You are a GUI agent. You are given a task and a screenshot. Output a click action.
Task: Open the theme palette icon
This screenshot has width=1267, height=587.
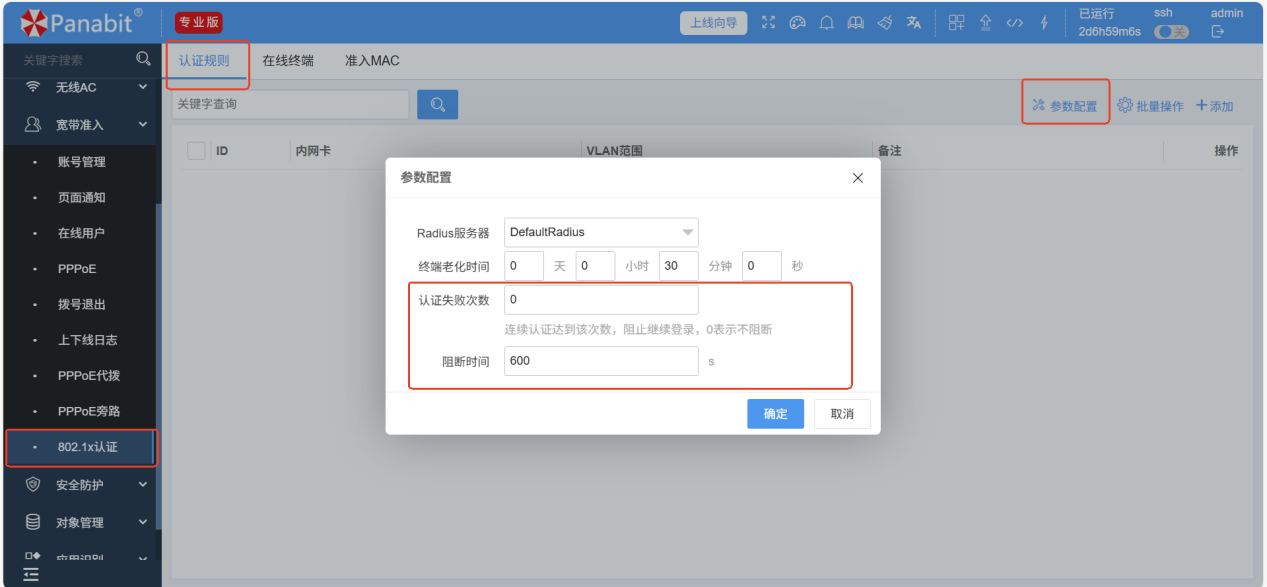(797, 23)
